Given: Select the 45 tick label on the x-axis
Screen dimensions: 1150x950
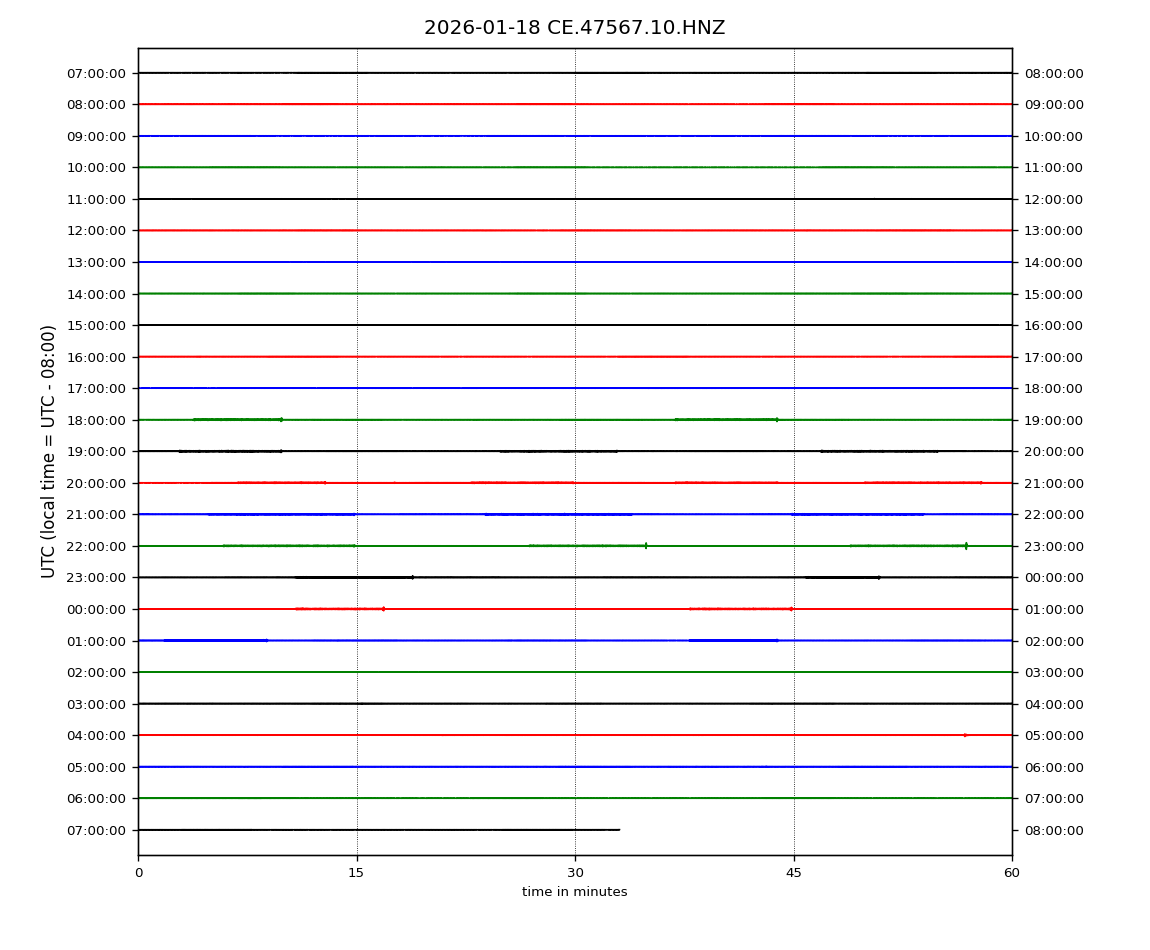Looking at the screenshot, I should tap(794, 873).
